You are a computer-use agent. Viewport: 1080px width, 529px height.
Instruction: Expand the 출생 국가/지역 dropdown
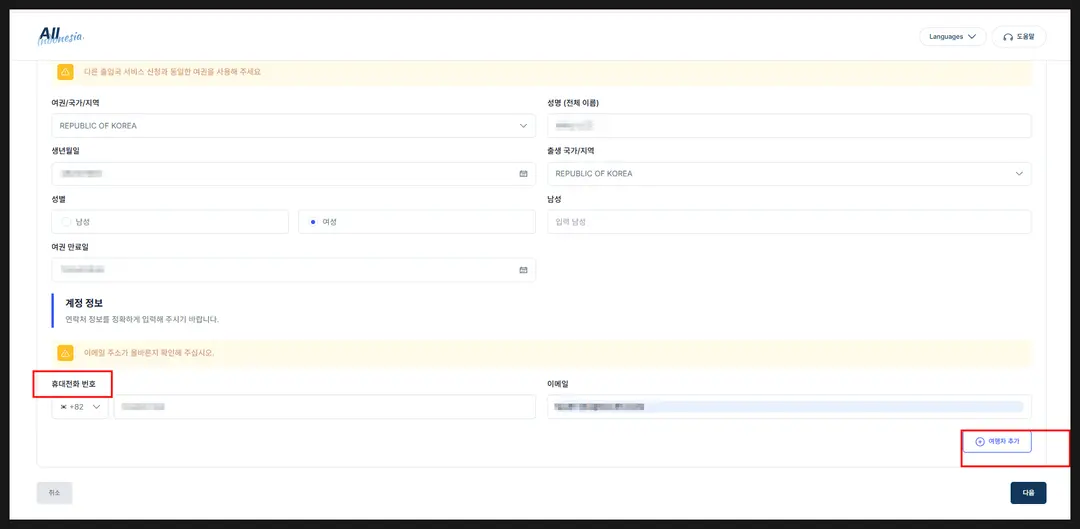789,174
